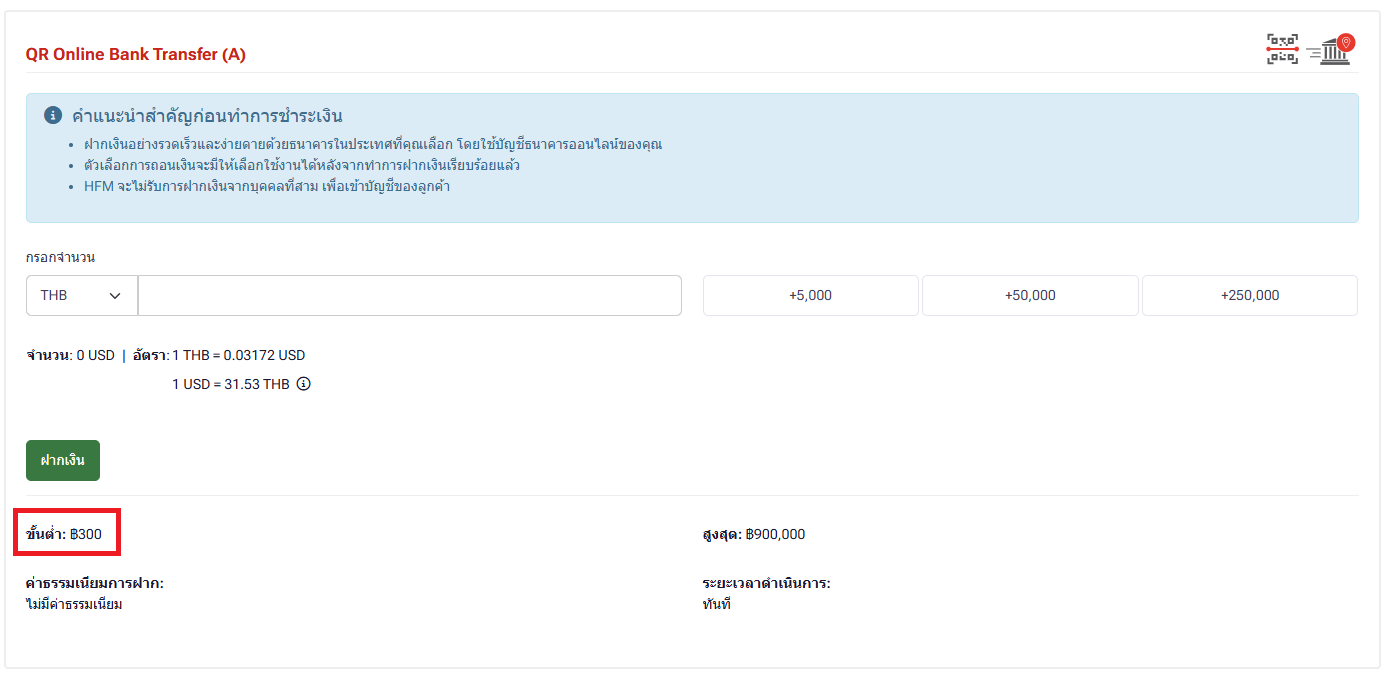The width and height of the screenshot is (1390, 678).
Task: Click the bank building location icon
Action: tap(1334, 49)
